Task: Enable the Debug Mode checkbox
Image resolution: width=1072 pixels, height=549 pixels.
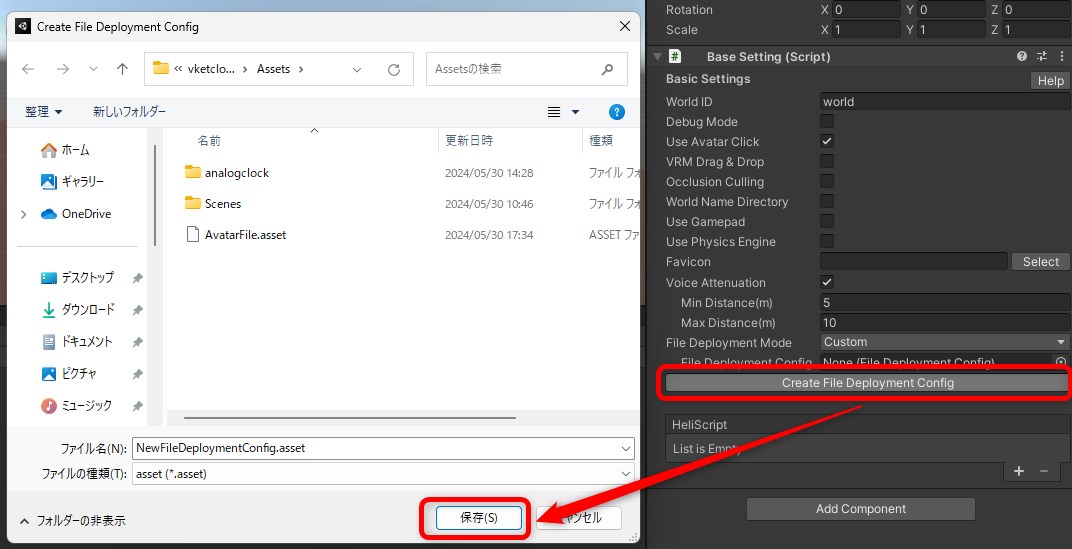Action: point(827,121)
